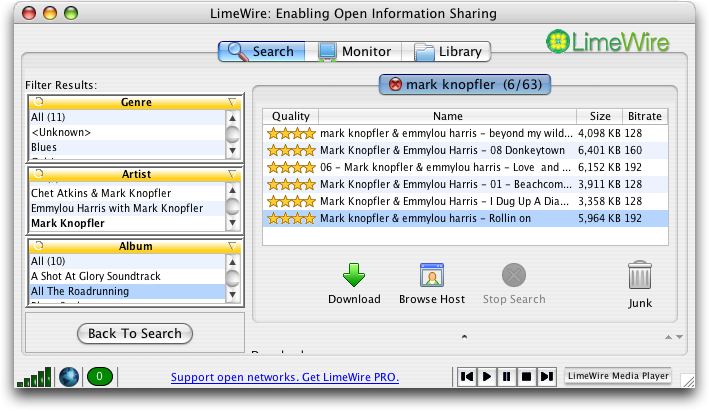Click the Browse Host icon
Image resolution: width=709 pixels, height=411 pixels.
pos(432,275)
